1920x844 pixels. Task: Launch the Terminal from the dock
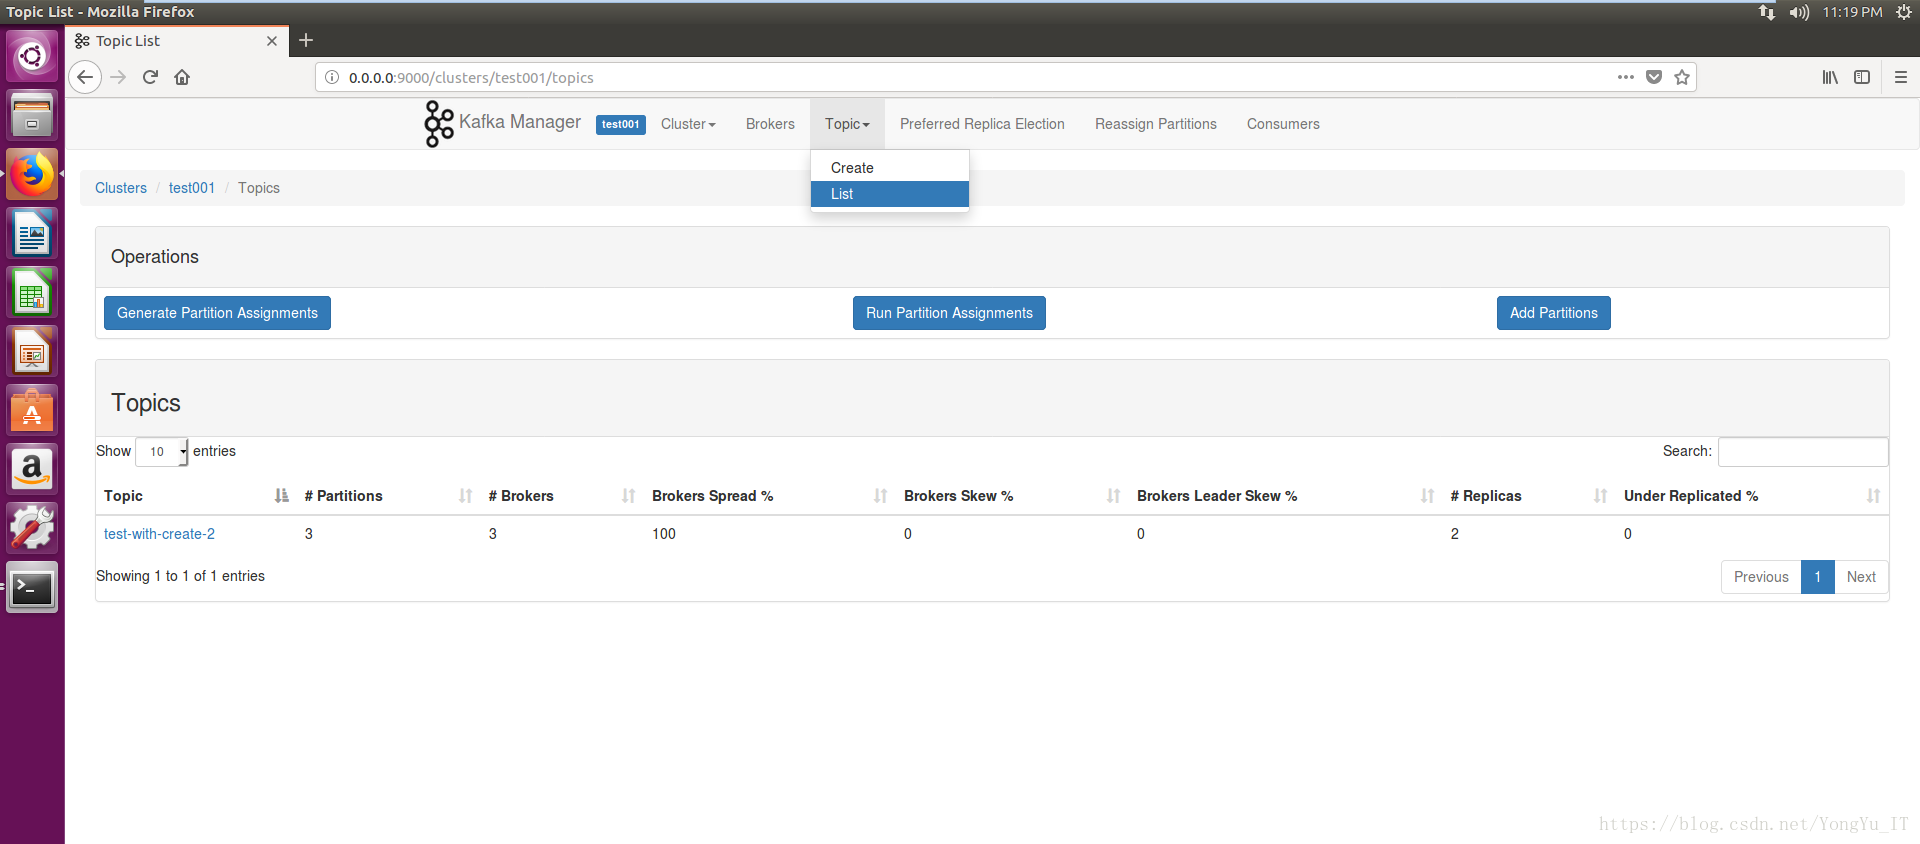(x=32, y=587)
